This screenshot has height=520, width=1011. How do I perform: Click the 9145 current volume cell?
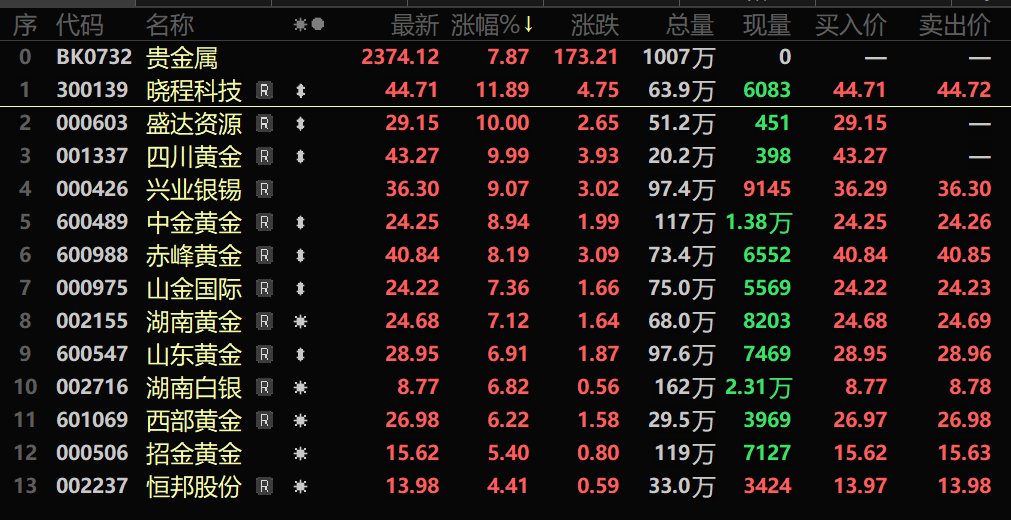pos(767,189)
